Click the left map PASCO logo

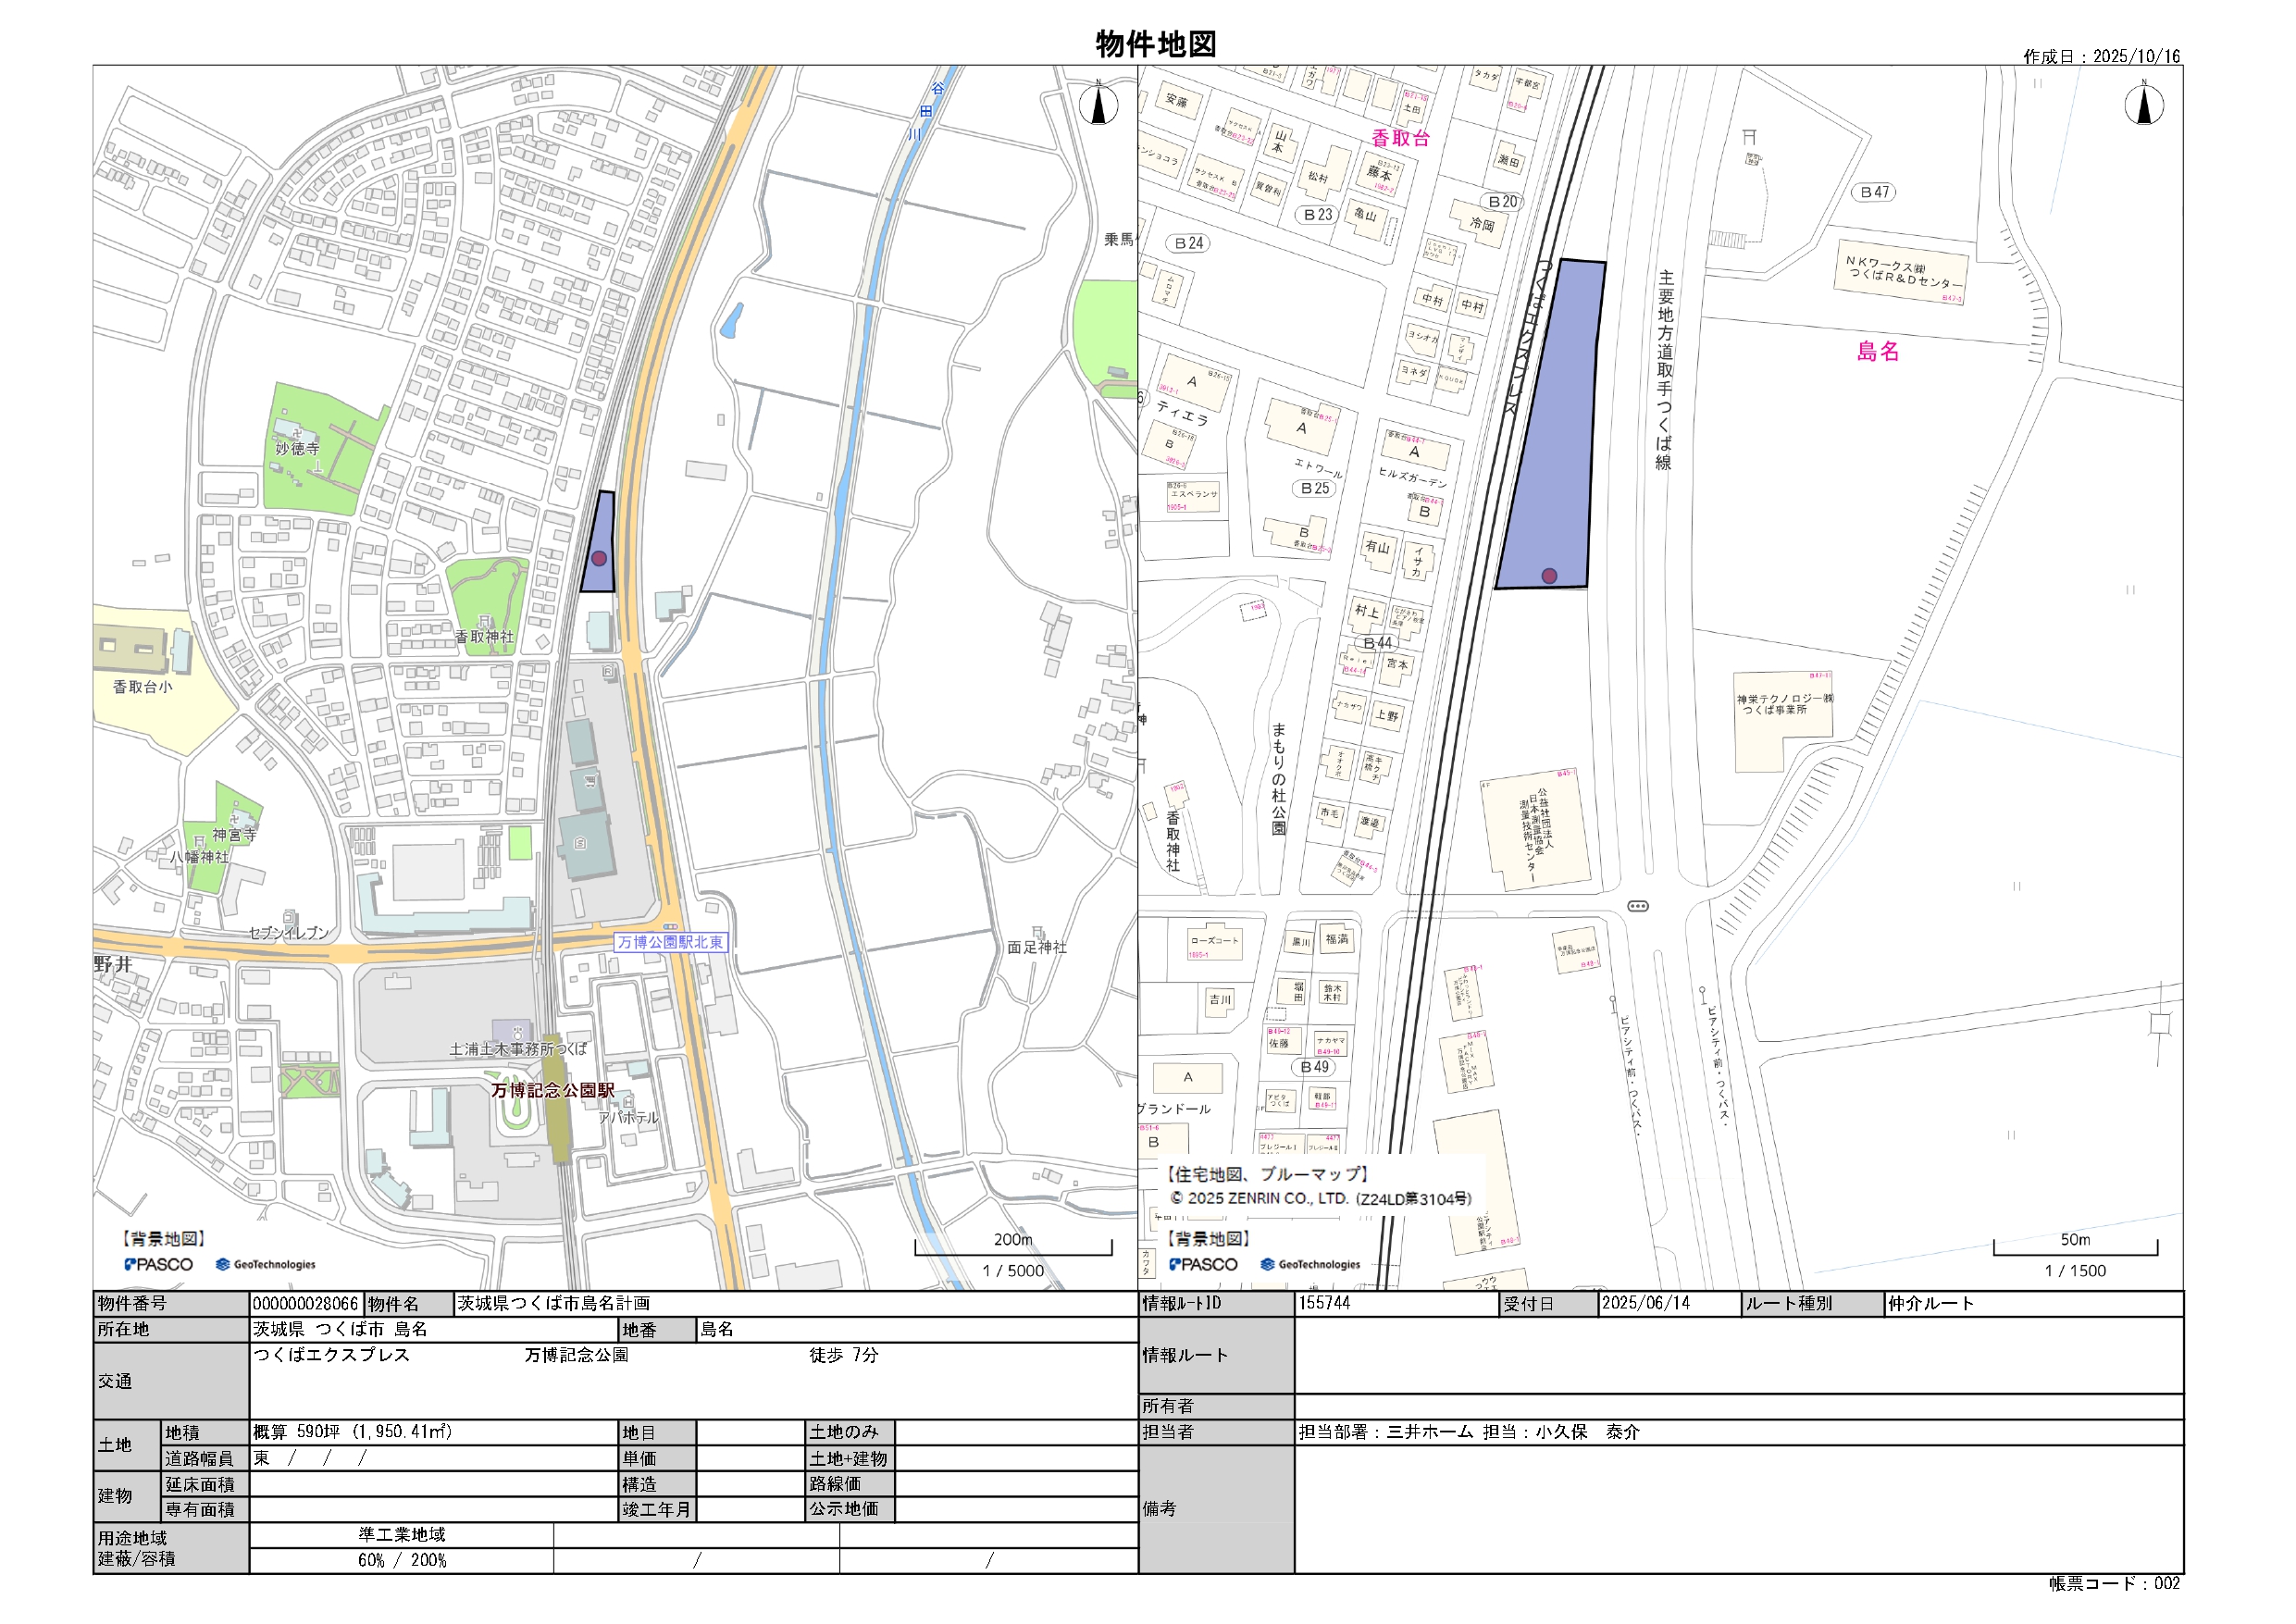click(x=159, y=1264)
